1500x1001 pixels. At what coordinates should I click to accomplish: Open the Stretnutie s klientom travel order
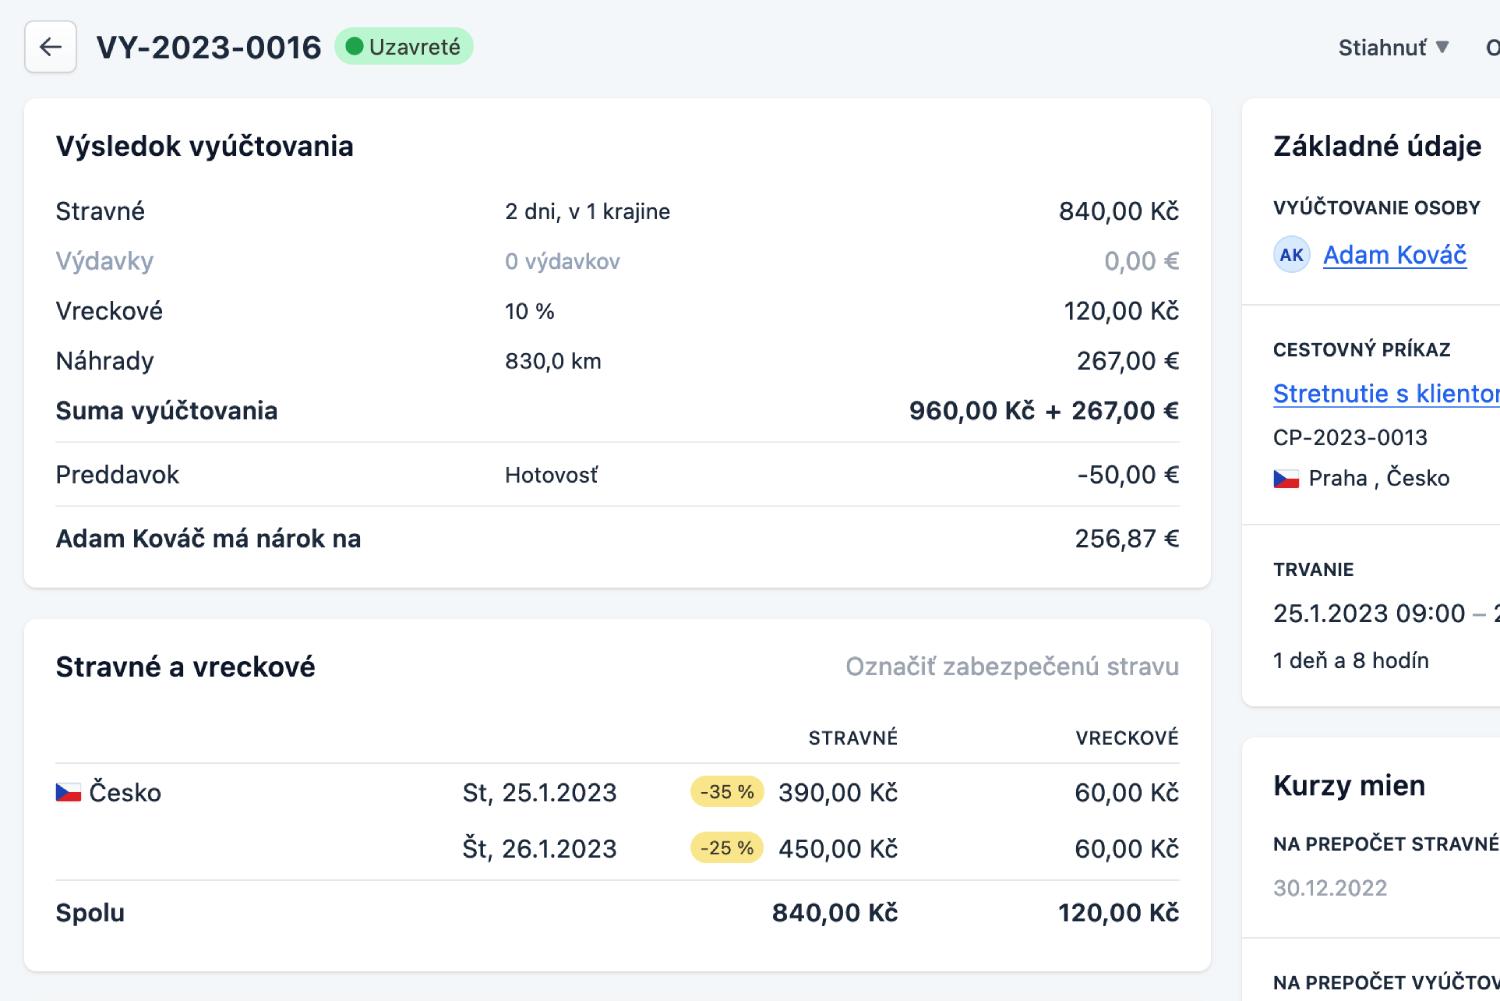[x=1385, y=394]
